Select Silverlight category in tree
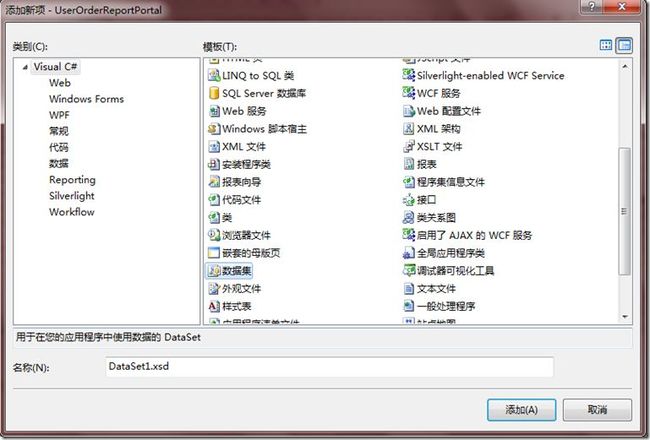Screen dimensions: 650x440 72,196
